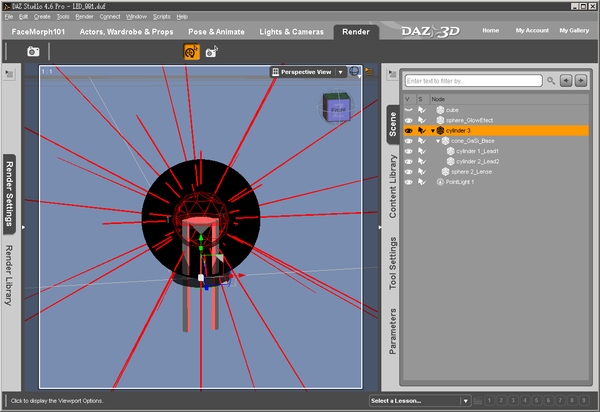Click the Home link
This screenshot has width=600, height=412.
(x=491, y=31)
